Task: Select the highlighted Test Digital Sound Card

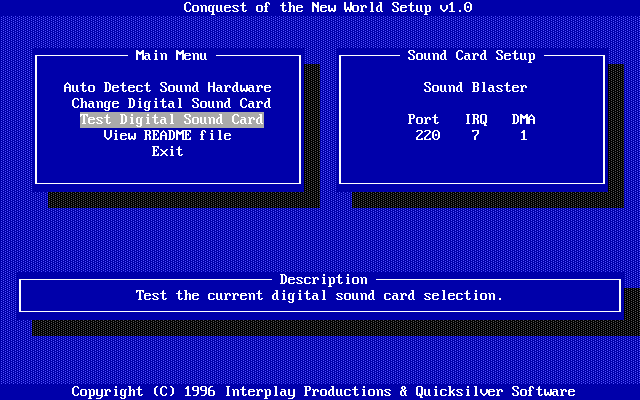Action: point(172,120)
